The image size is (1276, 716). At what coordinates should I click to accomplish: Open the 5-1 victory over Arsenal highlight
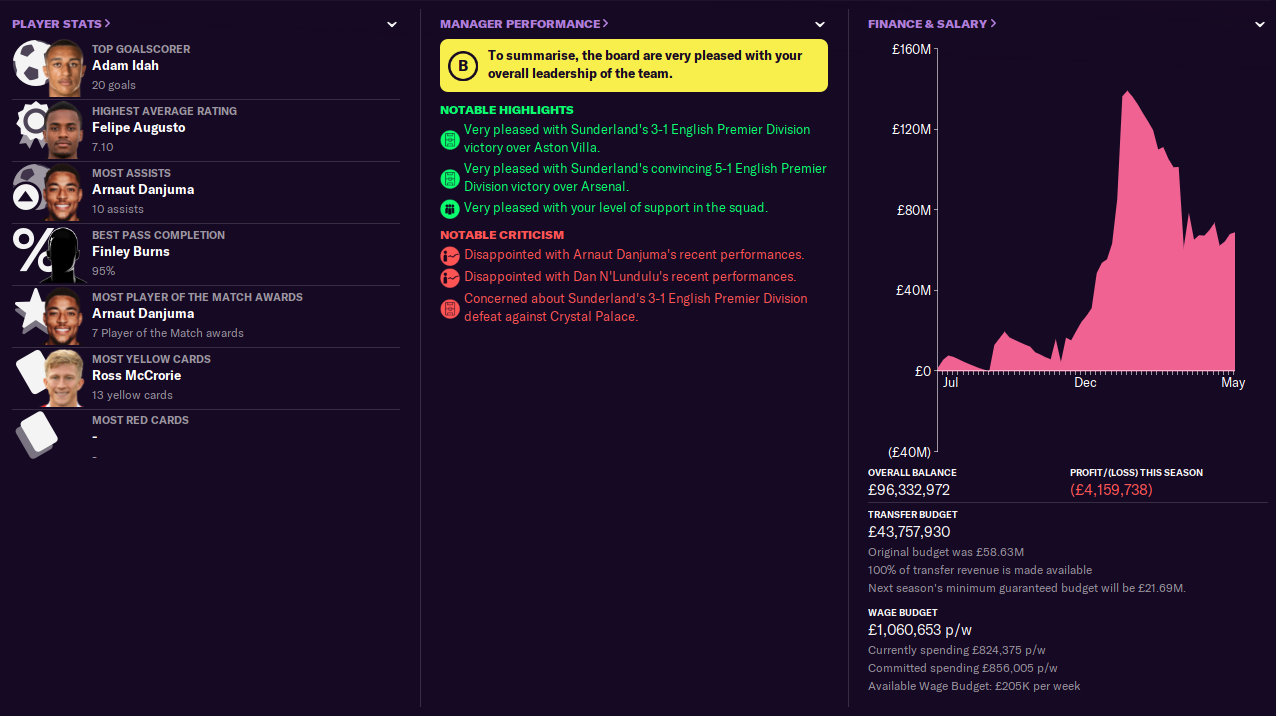point(645,178)
